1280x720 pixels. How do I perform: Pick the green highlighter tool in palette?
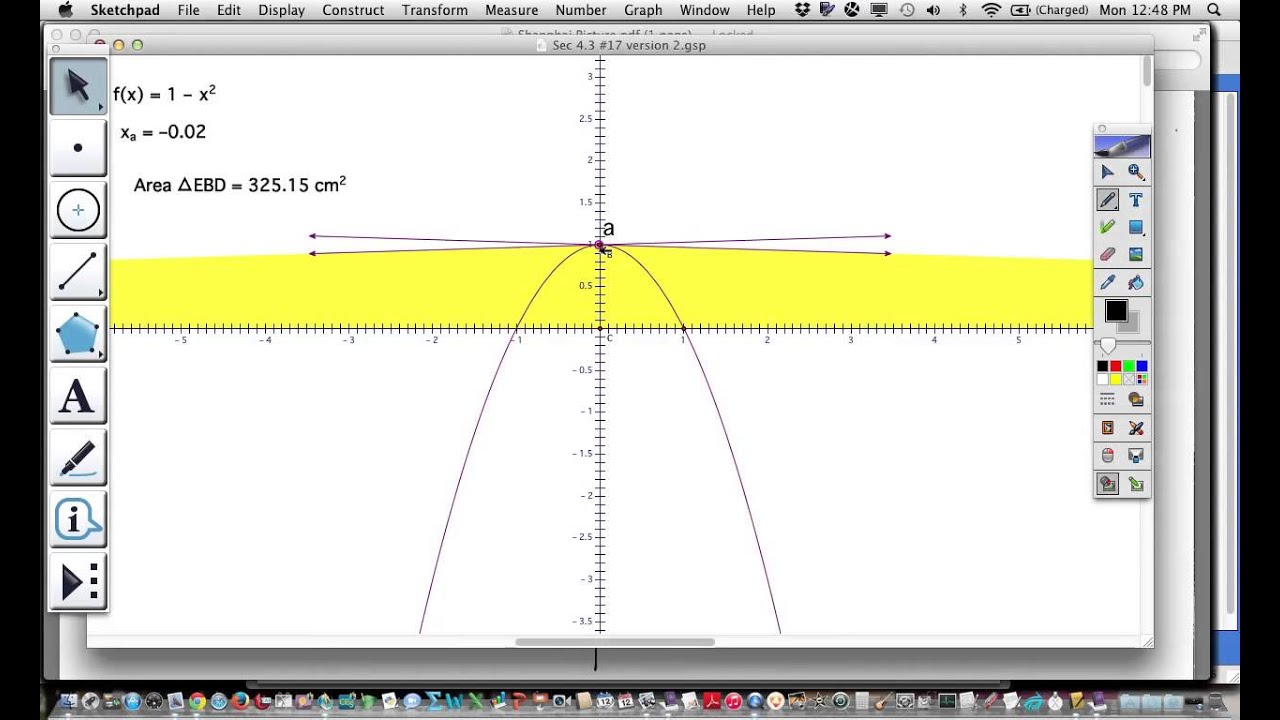1108,228
